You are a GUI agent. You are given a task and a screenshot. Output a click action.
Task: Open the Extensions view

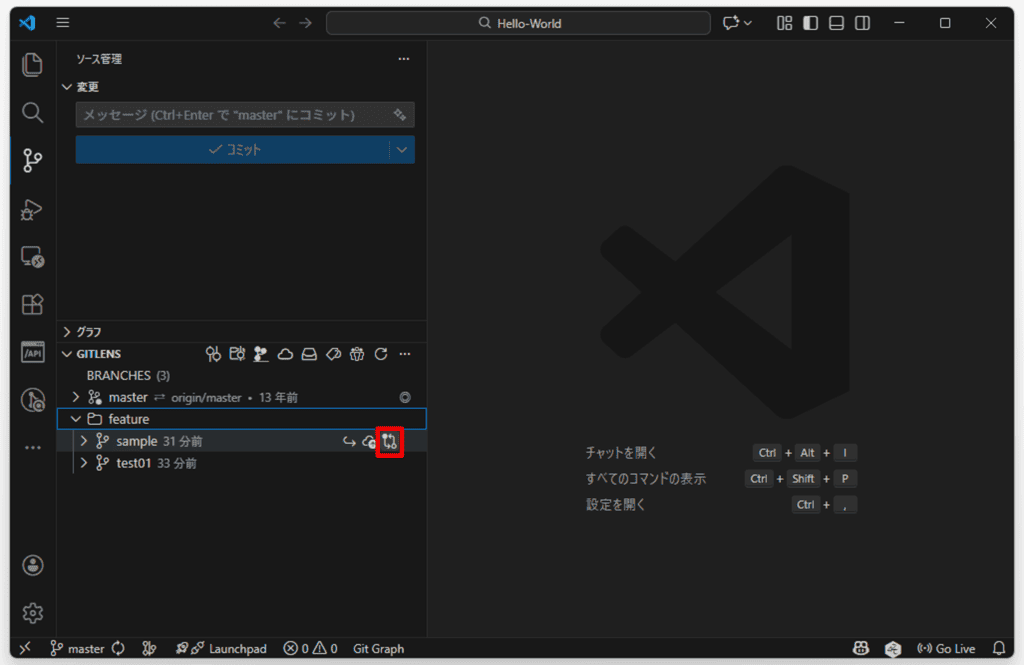tap(32, 304)
